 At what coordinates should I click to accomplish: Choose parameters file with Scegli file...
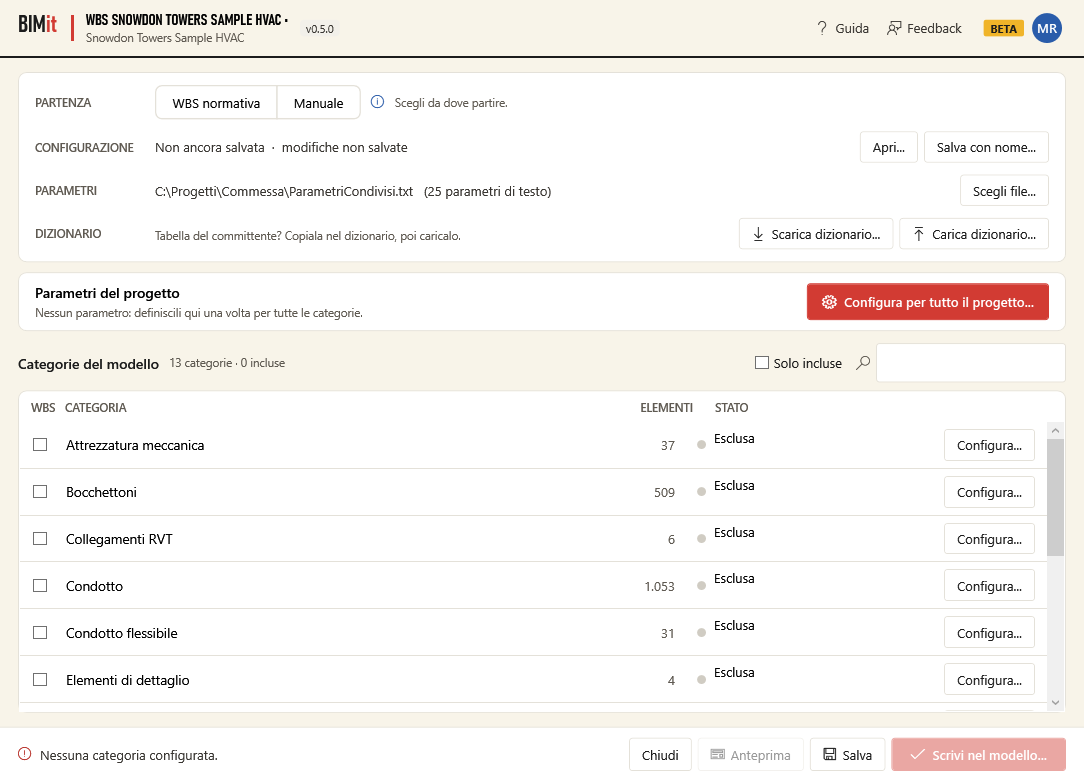(x=1004, y=191)
